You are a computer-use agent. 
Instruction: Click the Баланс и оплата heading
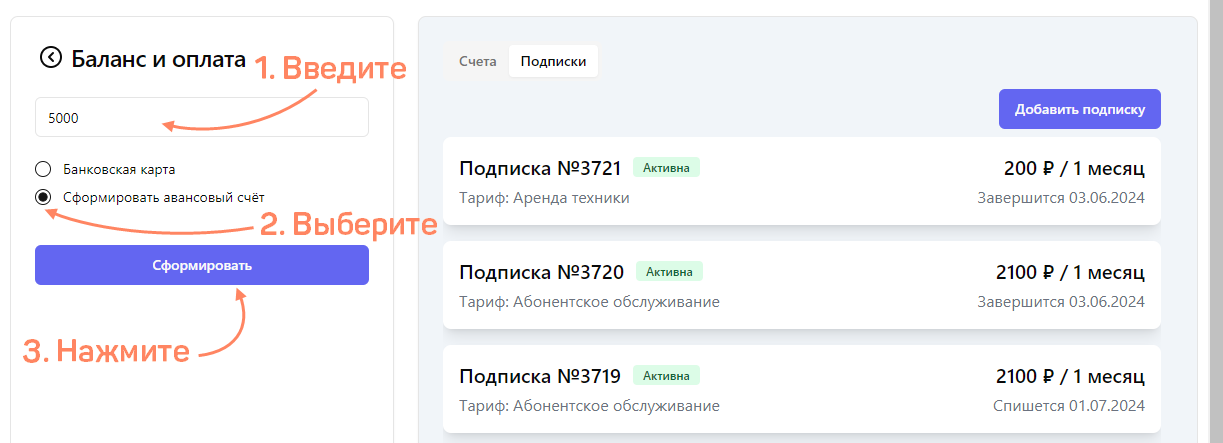(159, 58)
